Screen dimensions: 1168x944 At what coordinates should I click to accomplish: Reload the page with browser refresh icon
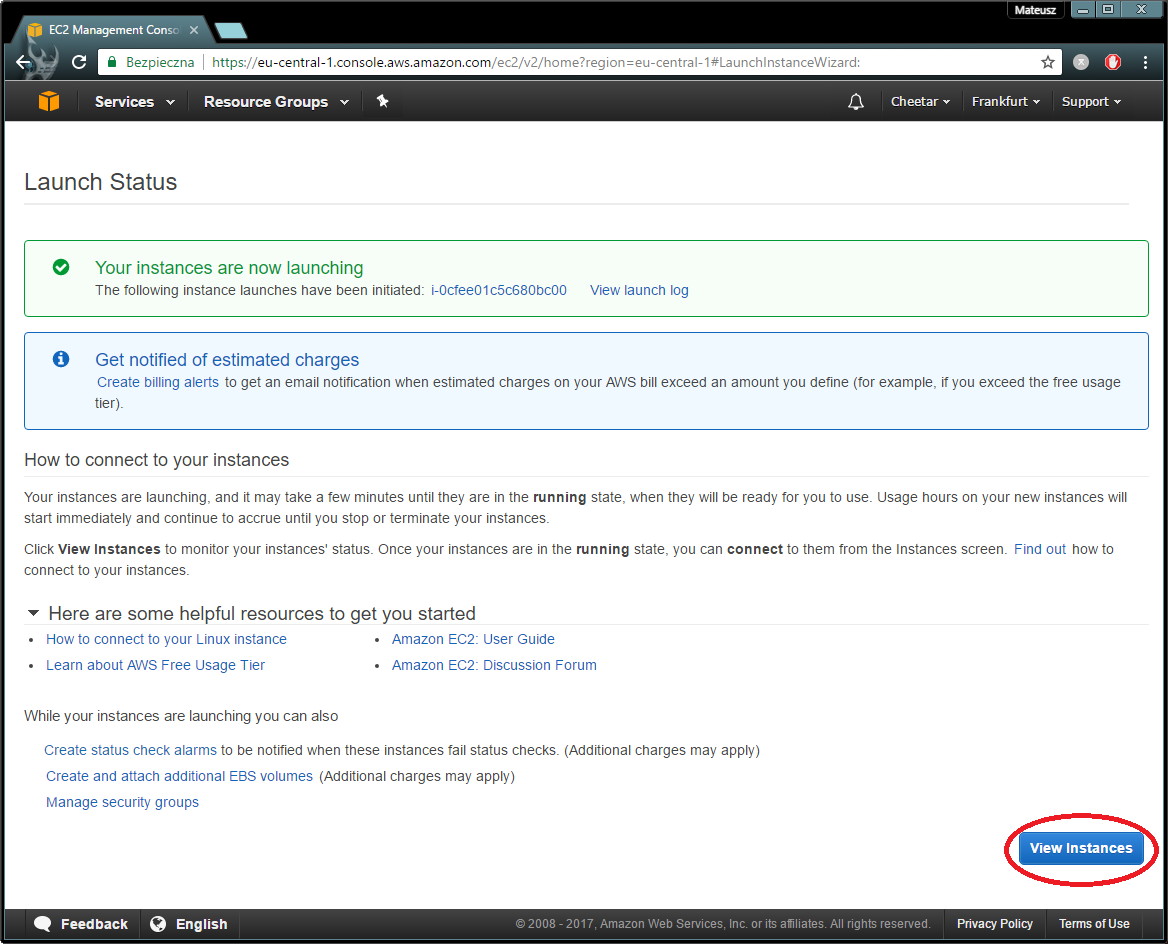pyautogui.click(x=79, y=62)
